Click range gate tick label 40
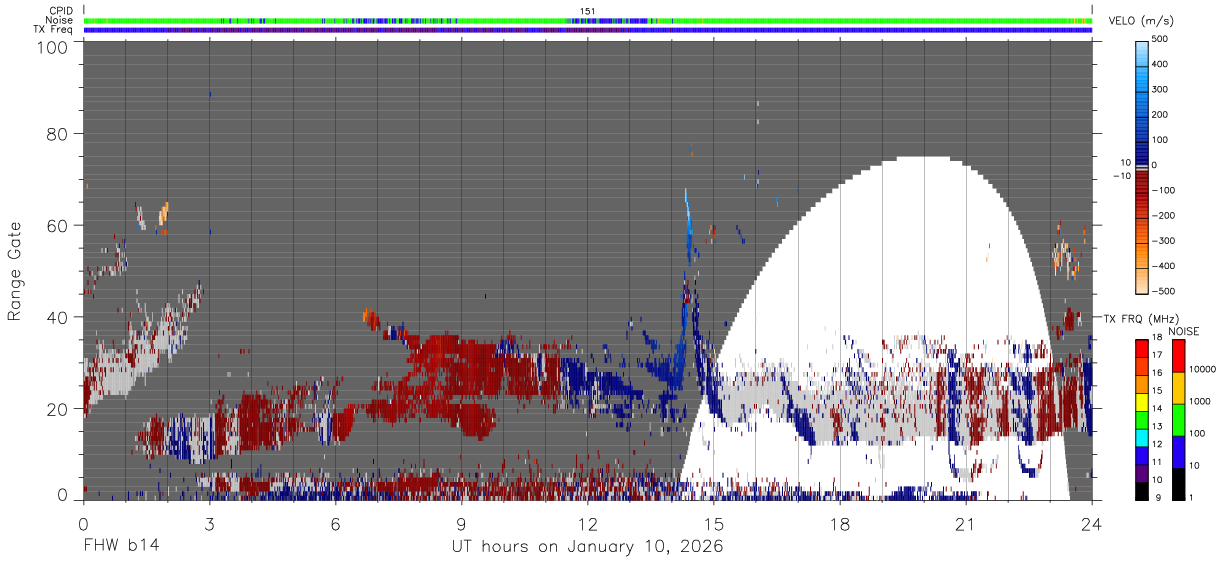This screenshot has height=567, width=1228. [59, 317]
